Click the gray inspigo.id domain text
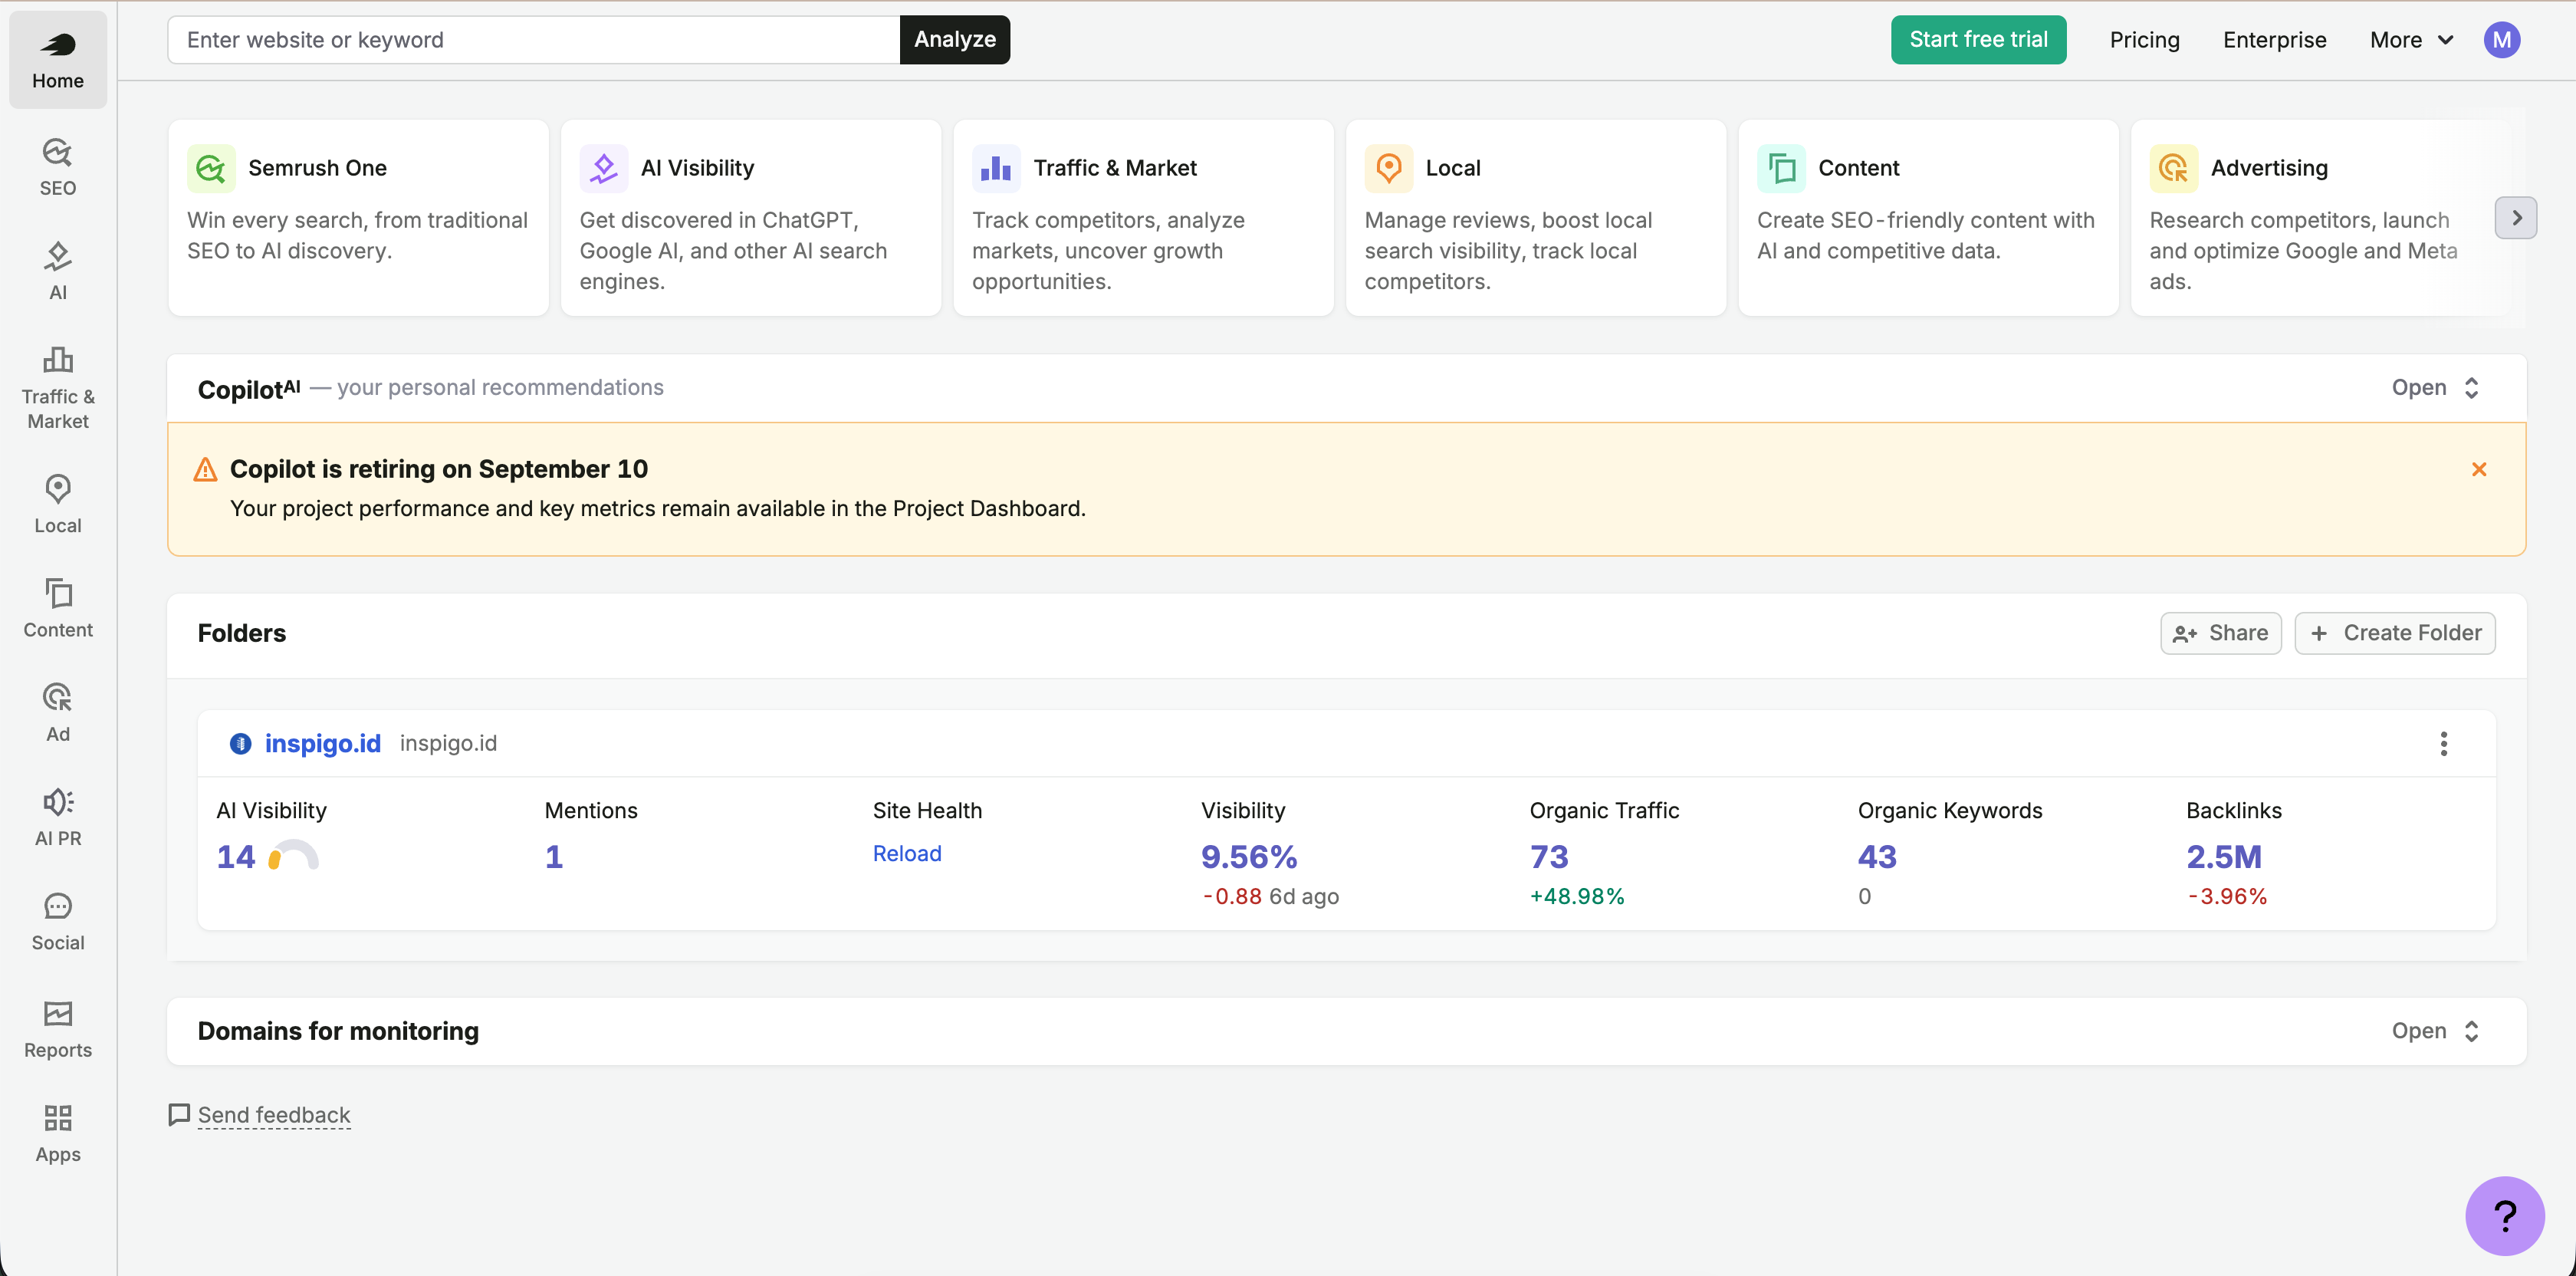The height and width of the screenshot is (1276, 2576). [448, 743]
